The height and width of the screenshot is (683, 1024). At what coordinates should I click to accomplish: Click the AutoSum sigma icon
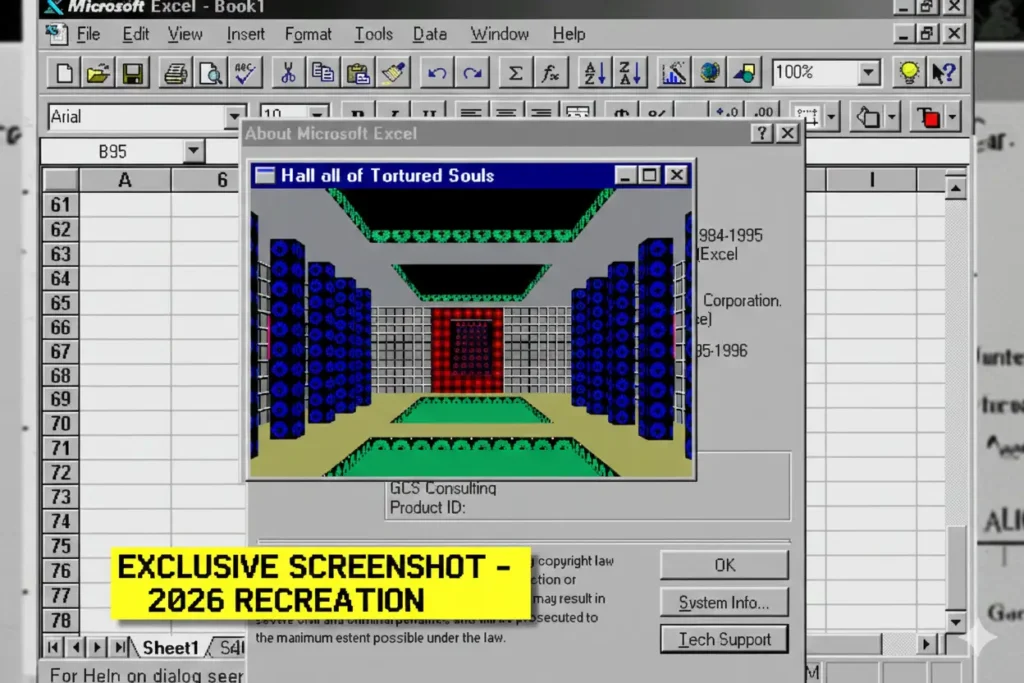(515, 73)
